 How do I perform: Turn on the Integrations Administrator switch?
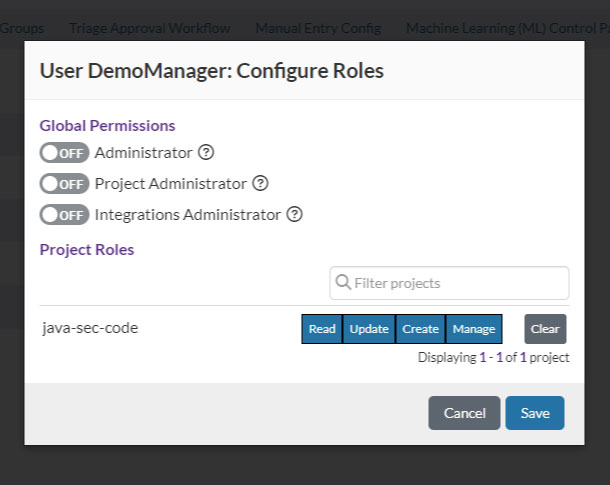click(x=64, y=214)
